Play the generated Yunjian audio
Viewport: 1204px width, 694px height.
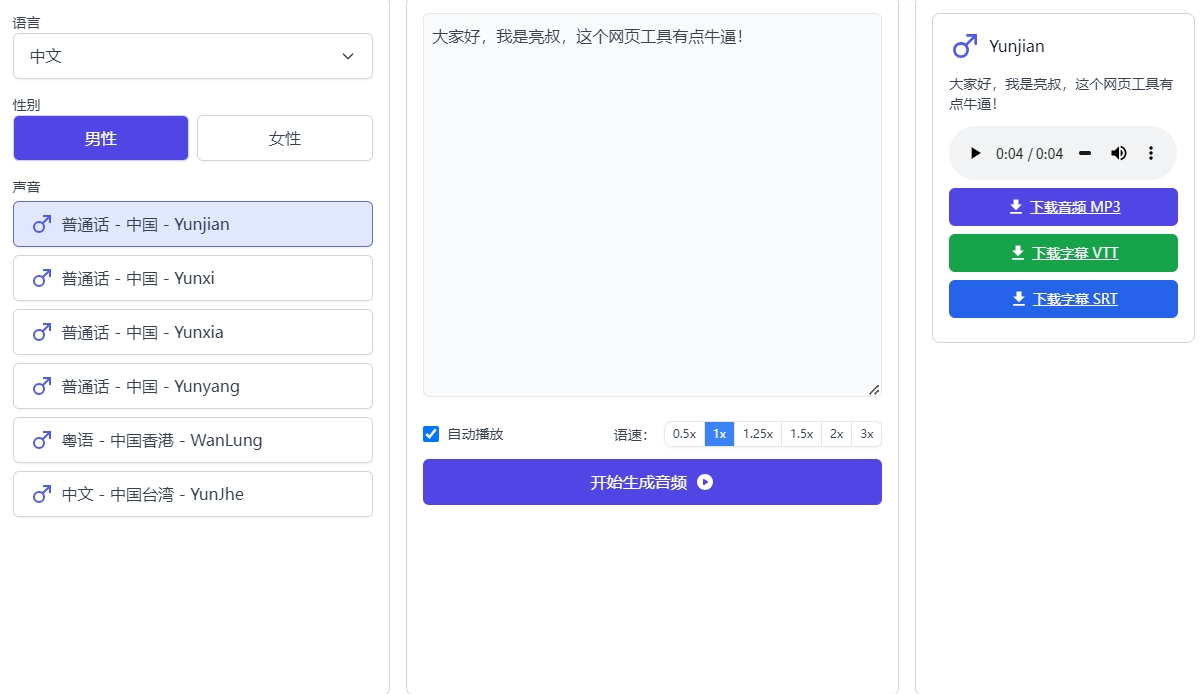point(975,153)
